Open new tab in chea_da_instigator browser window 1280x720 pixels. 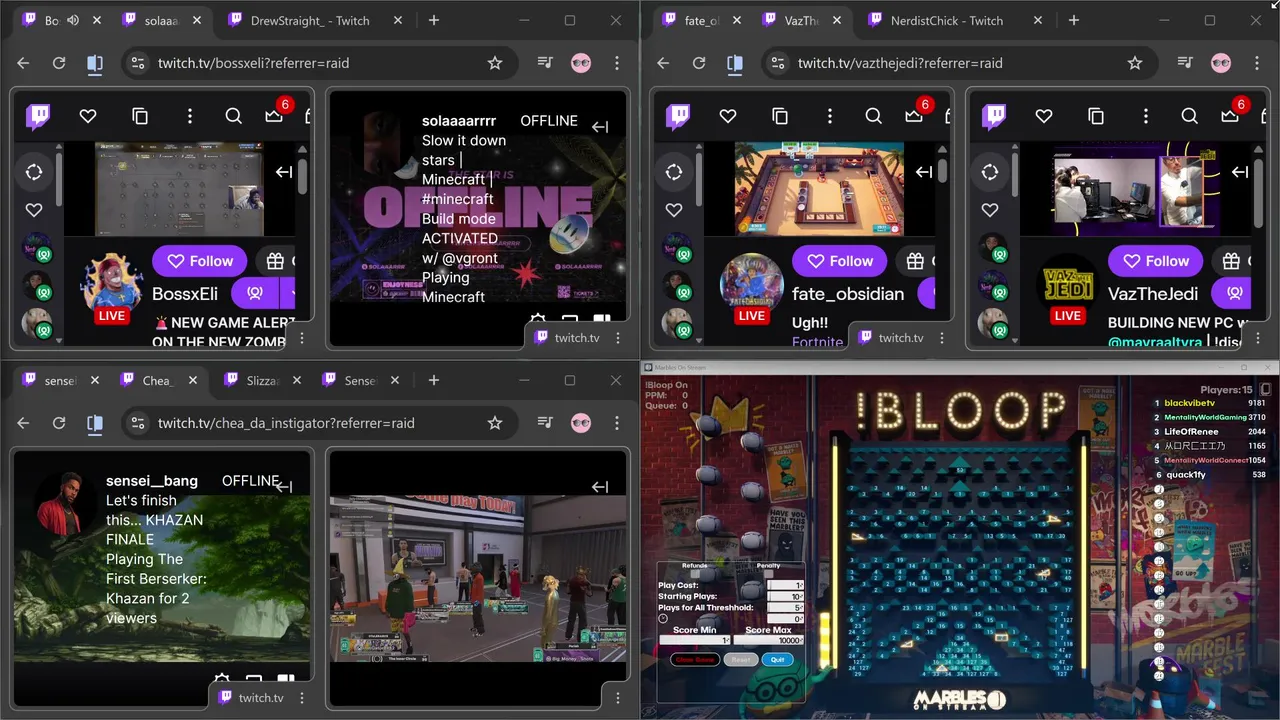pos(434,380)
